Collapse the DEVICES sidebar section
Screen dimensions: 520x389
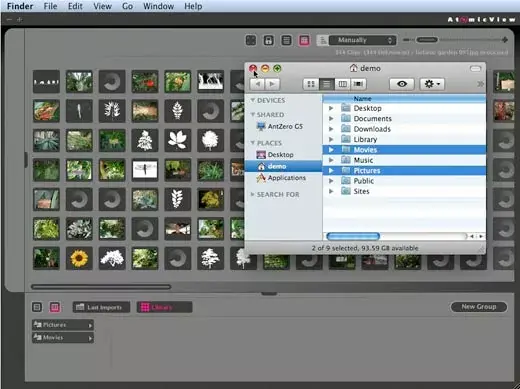(253, 100)
